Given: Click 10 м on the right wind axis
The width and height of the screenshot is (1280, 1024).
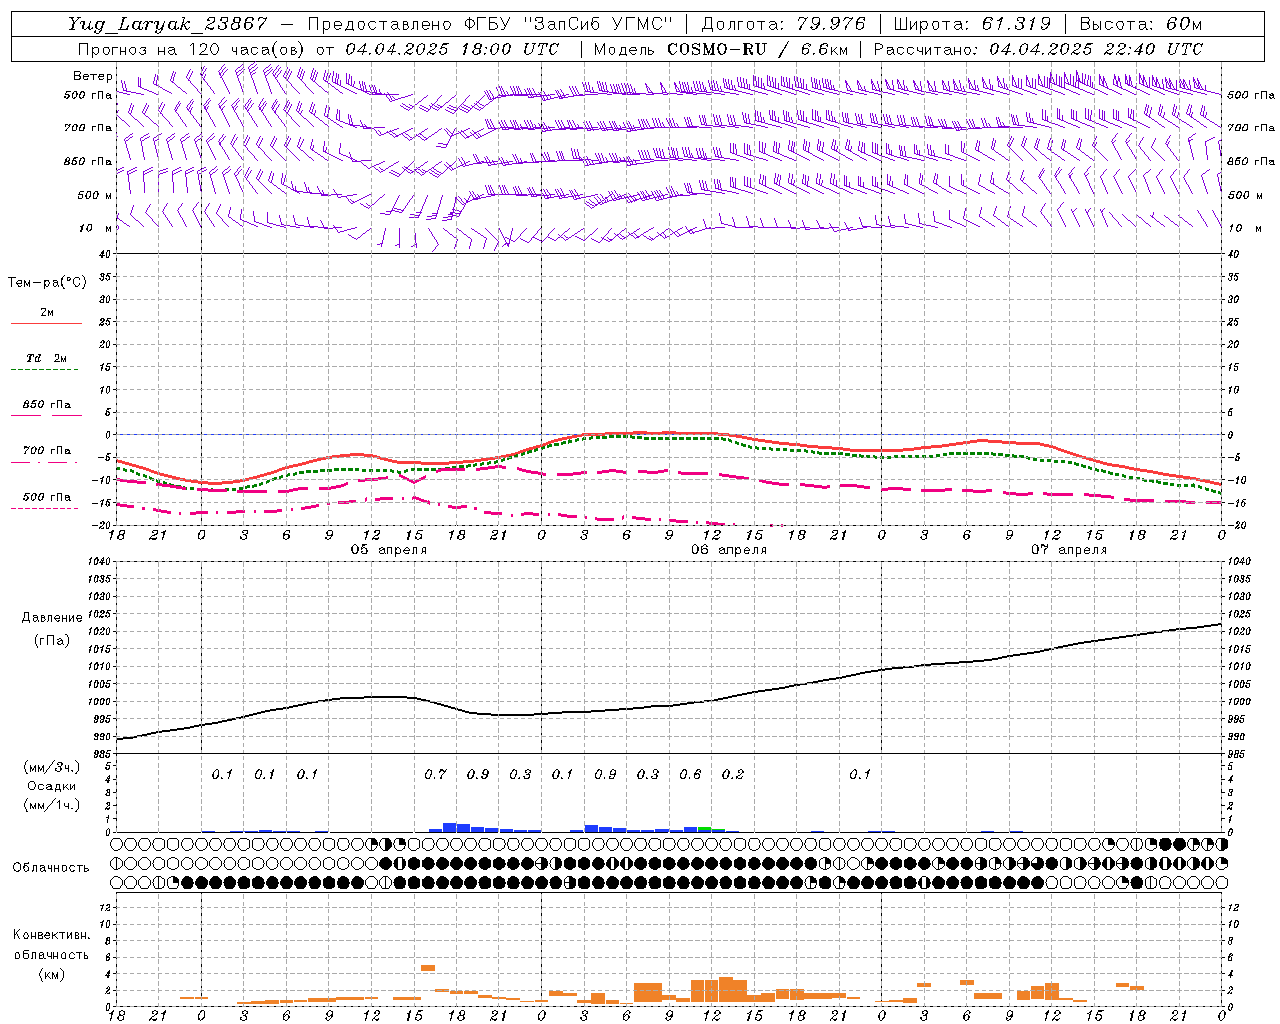Looking at the screenshot, I should click(1245, 228).
